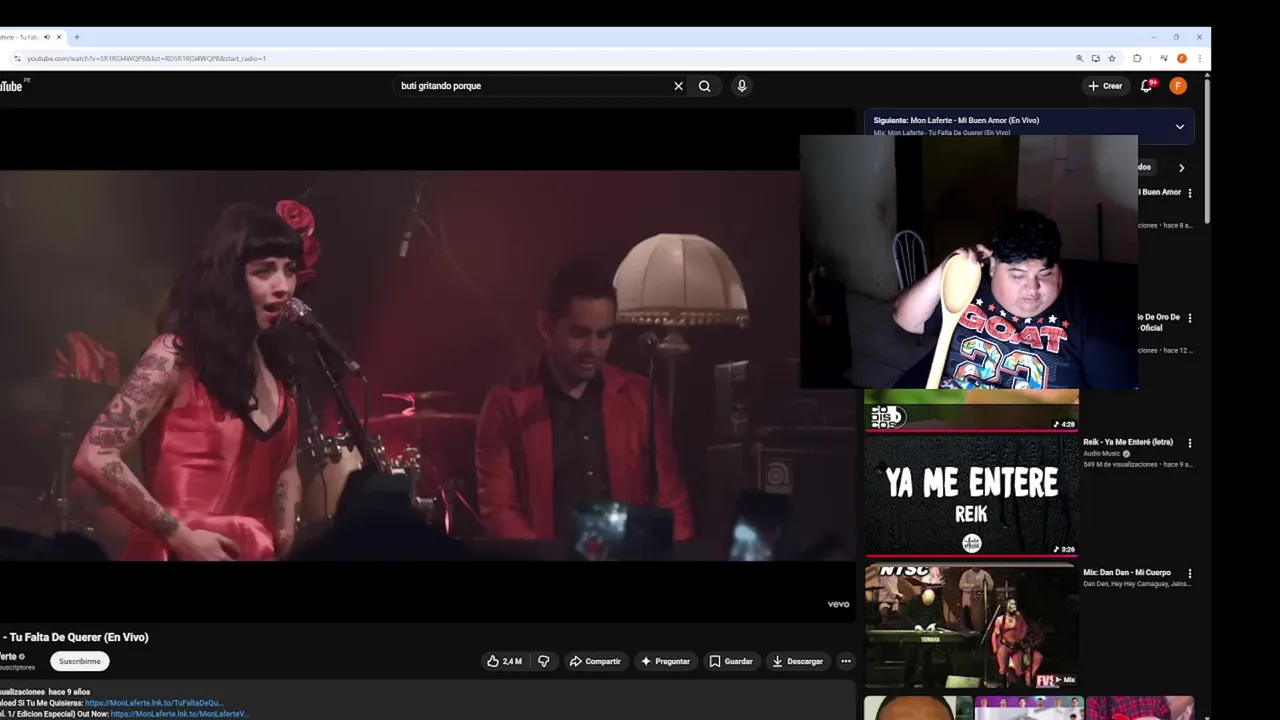1280x720 pixels.
Task: Click the chips row next arrow
Action: 1181,168
